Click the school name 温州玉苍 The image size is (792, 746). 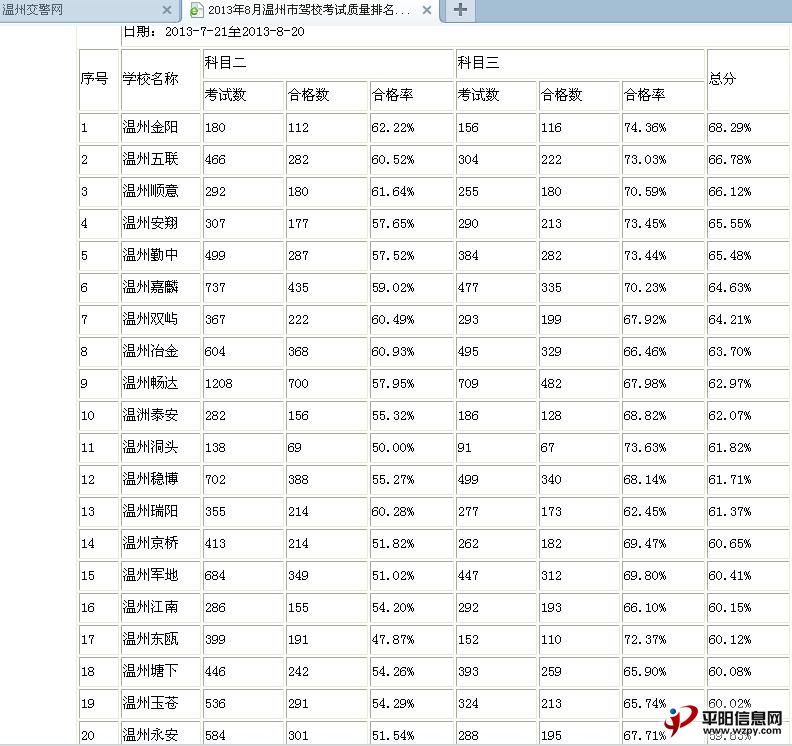coord(151,703)
